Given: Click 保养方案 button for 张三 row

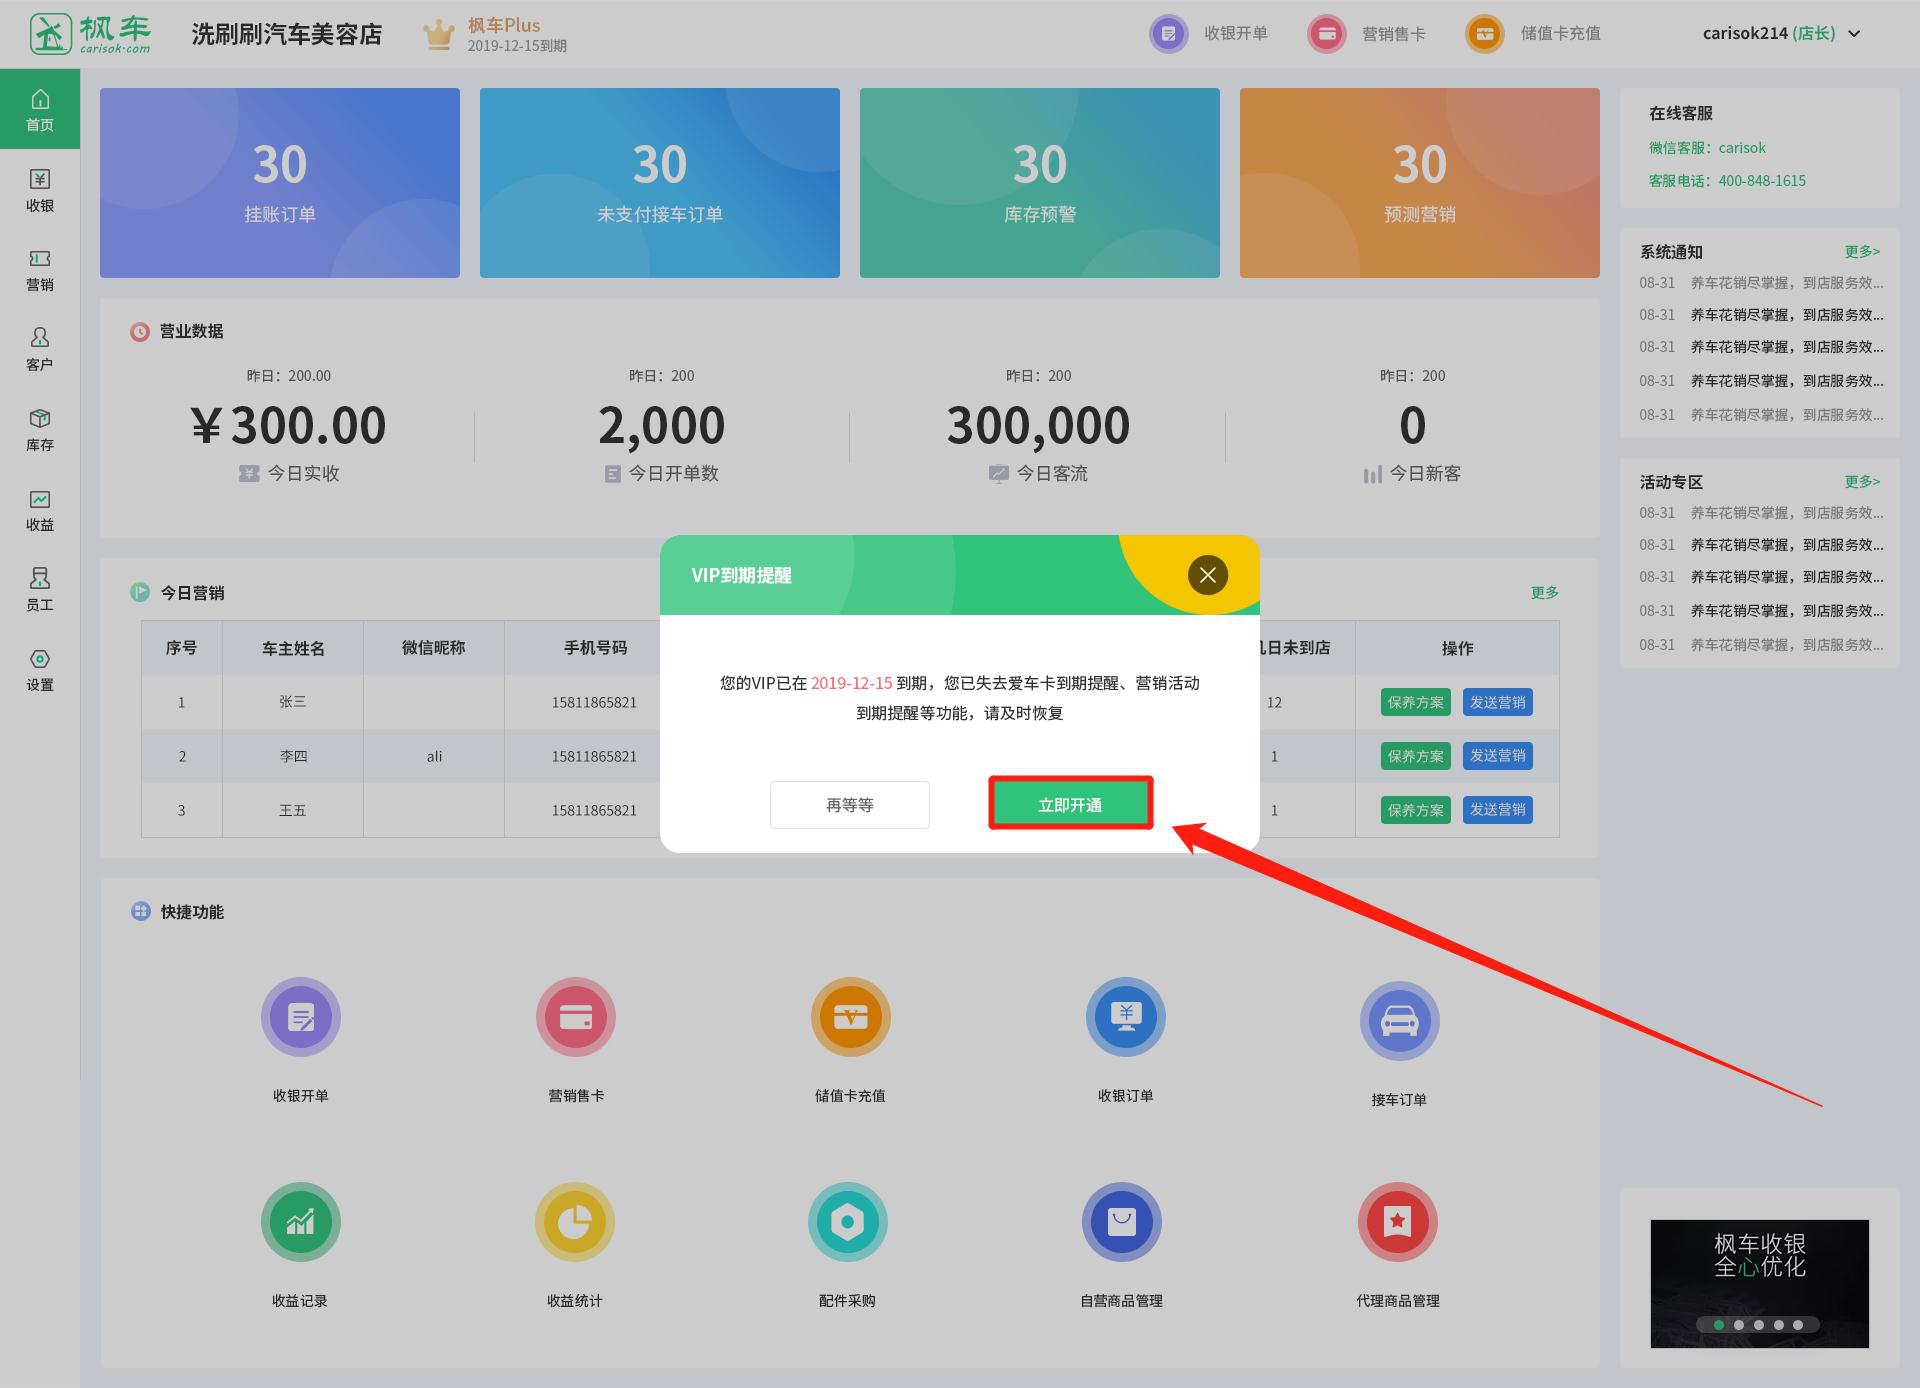Looking at the screenshot, I should tap(1415, 702).
